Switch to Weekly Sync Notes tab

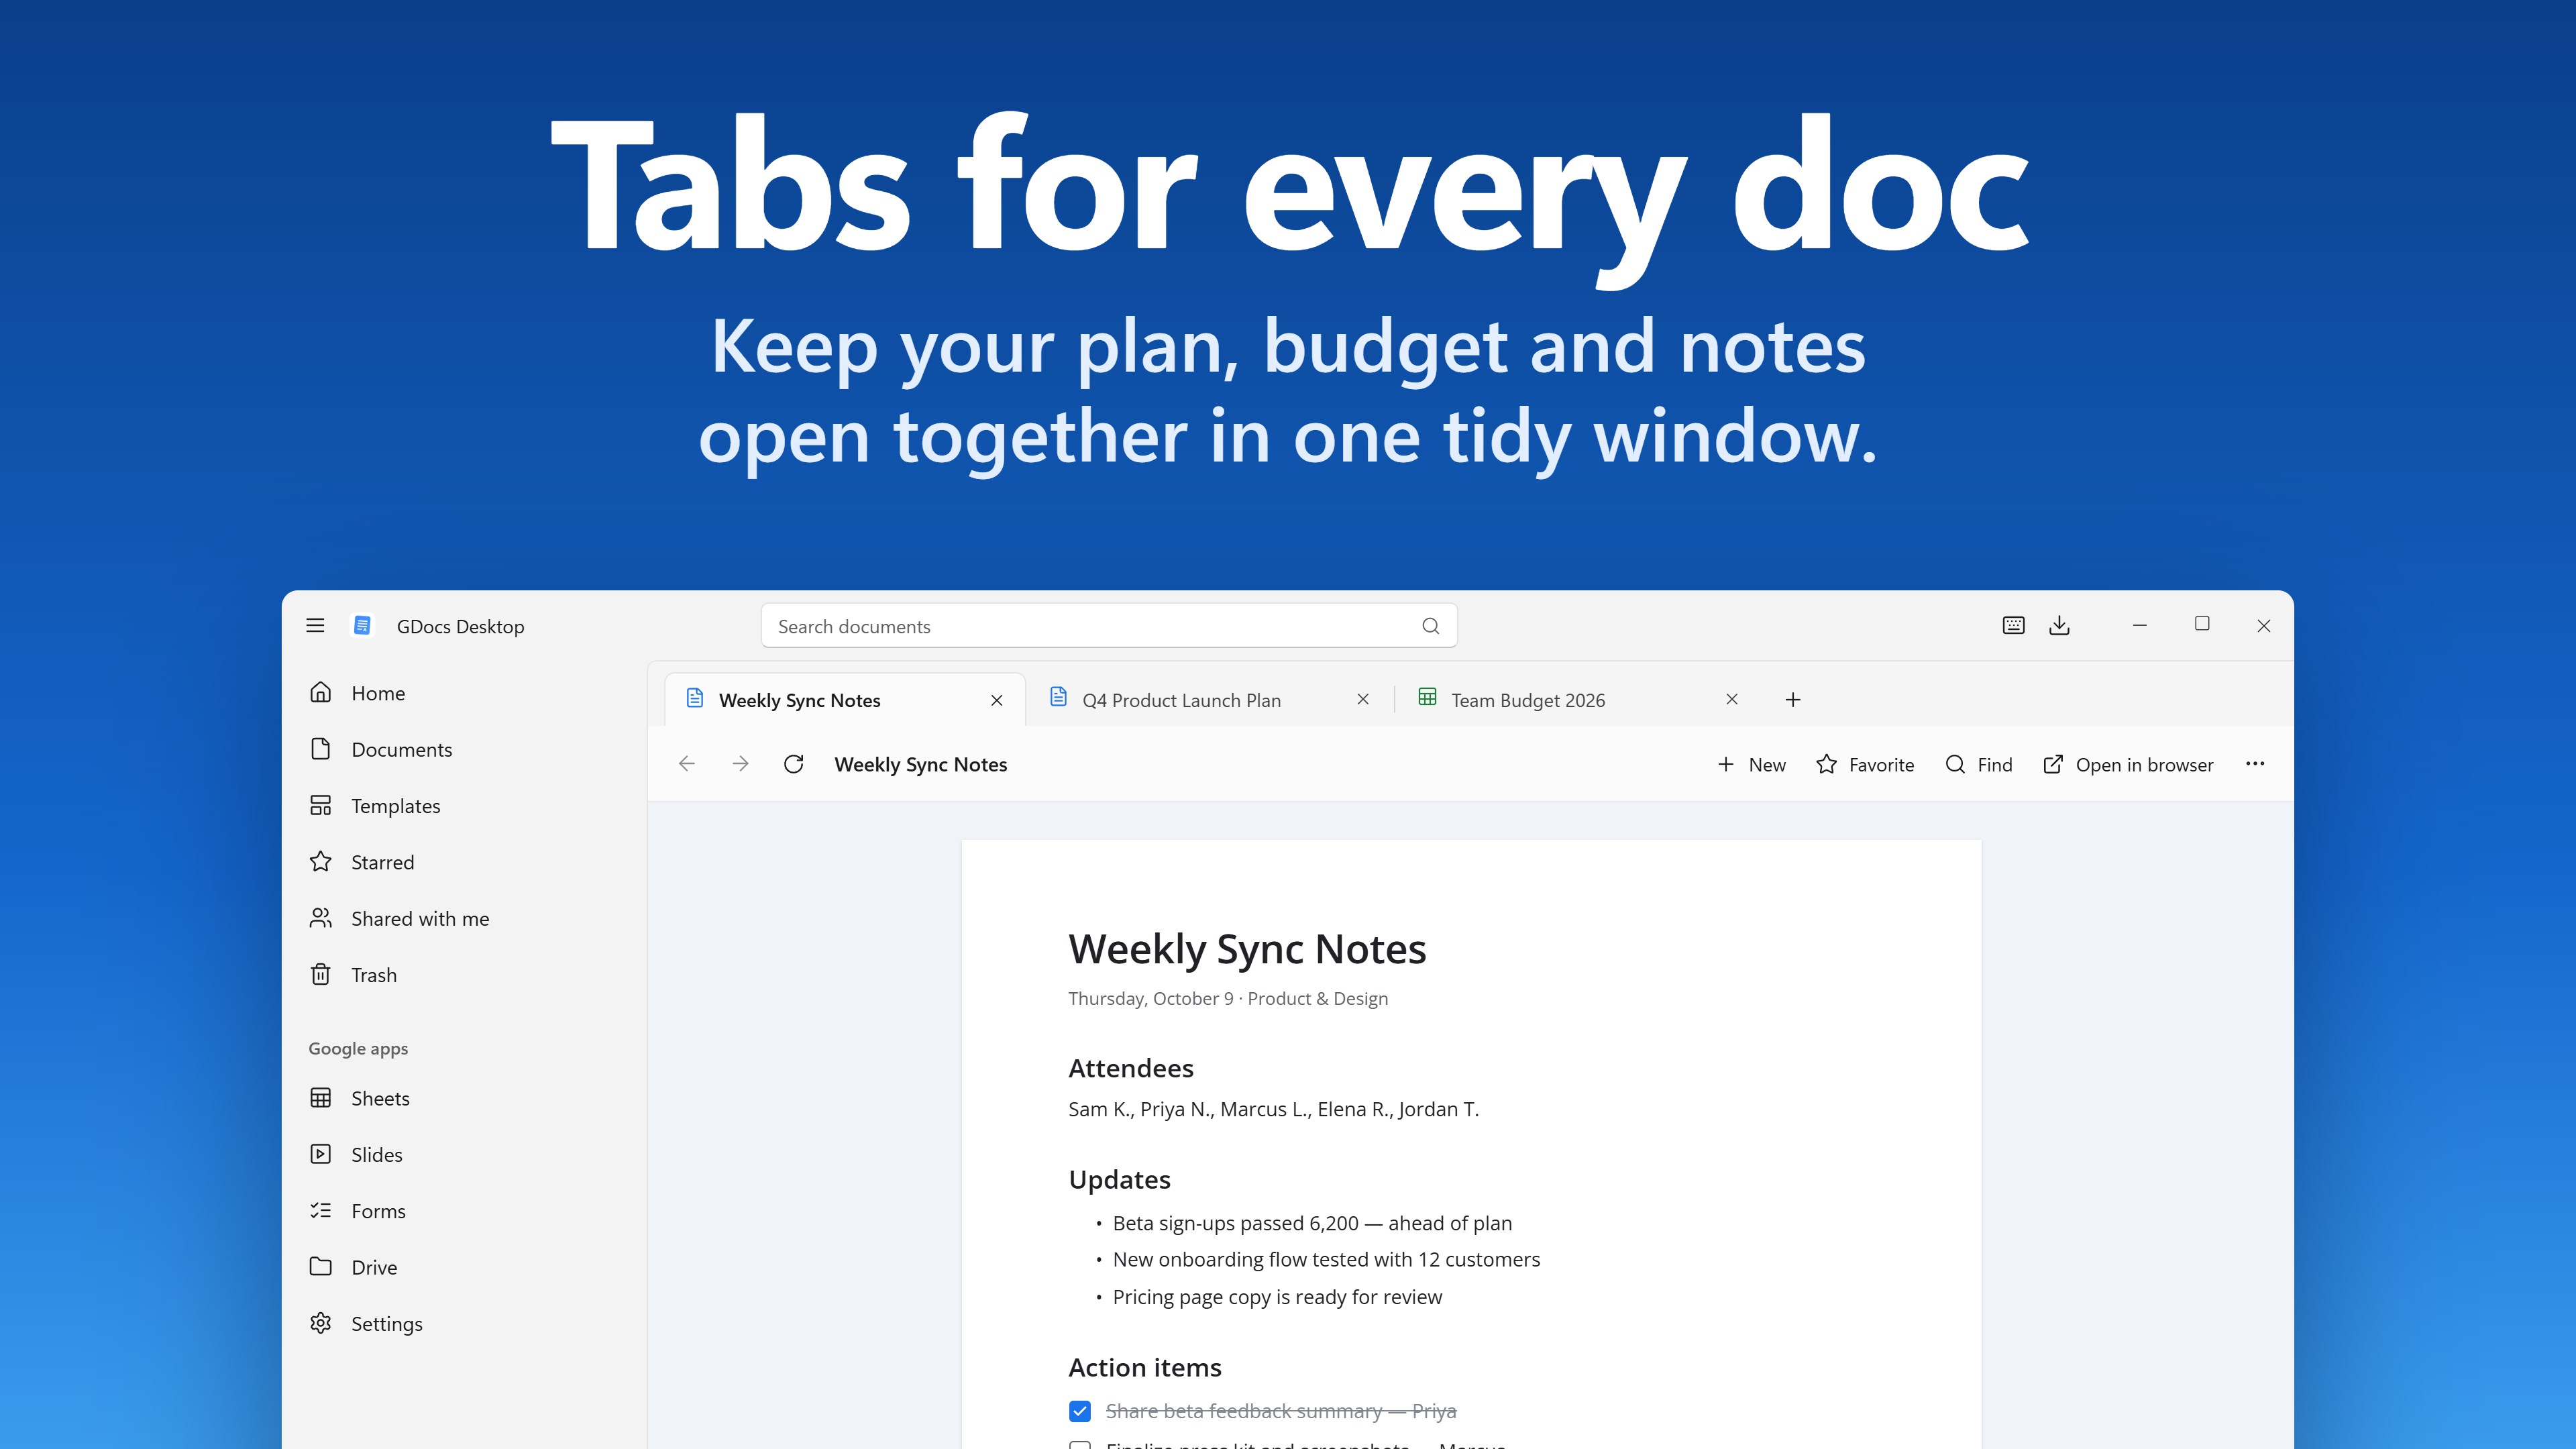tap(845, 700)
